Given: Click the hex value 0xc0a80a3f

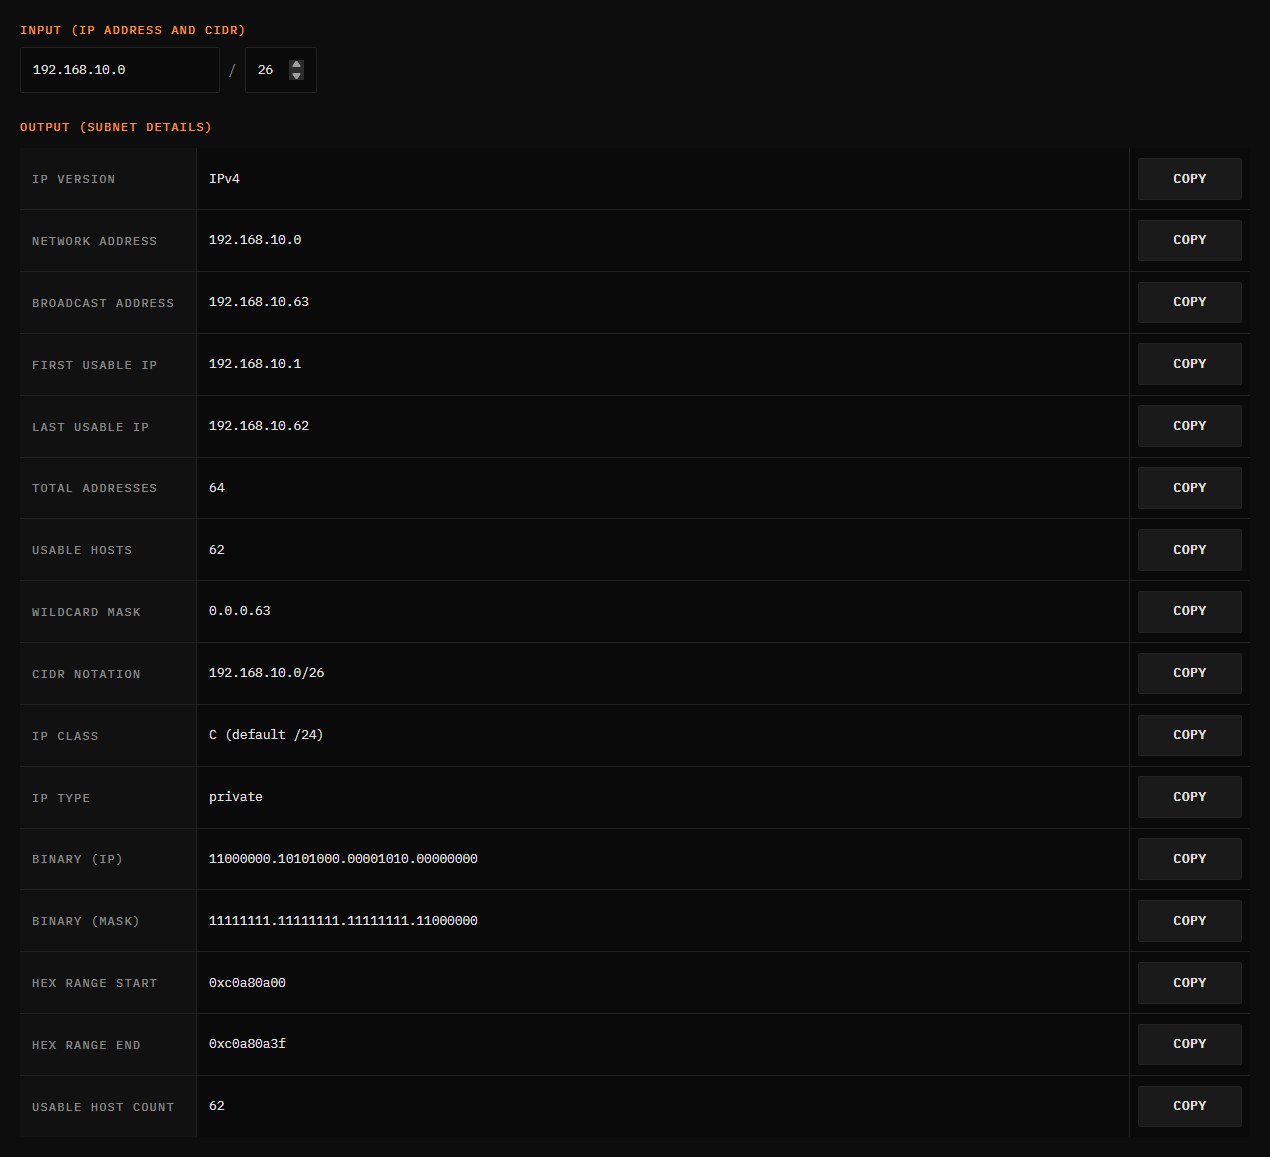Looking at the screenshot, I should click(x=247, y=1044).
